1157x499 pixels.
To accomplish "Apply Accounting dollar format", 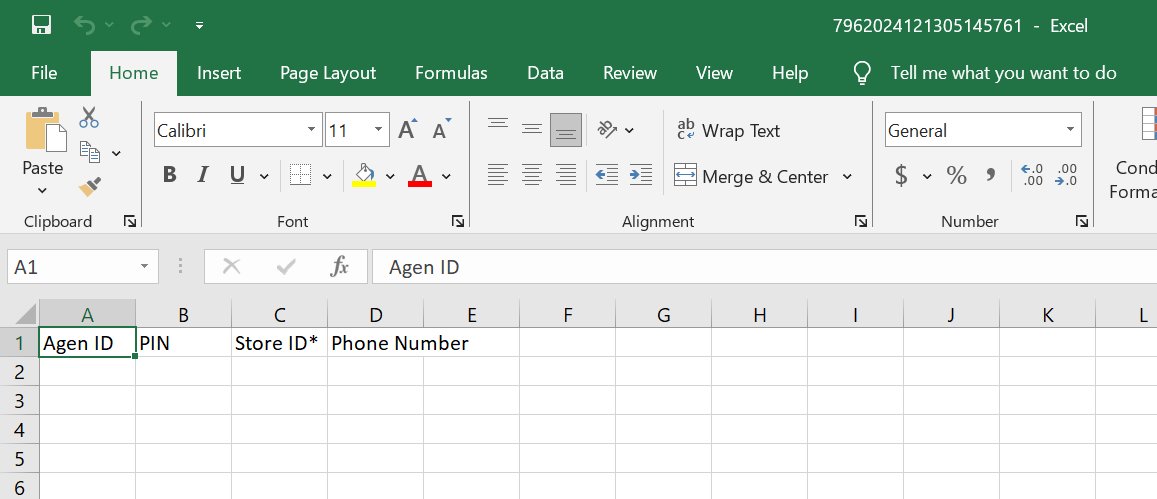I will [901, 175].
